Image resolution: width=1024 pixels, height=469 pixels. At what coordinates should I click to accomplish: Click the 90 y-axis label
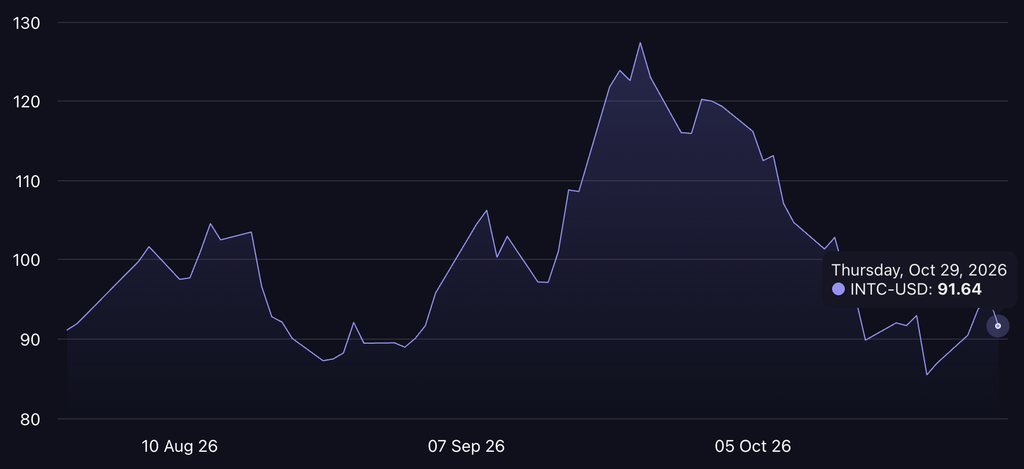click(x=30, y=340)
